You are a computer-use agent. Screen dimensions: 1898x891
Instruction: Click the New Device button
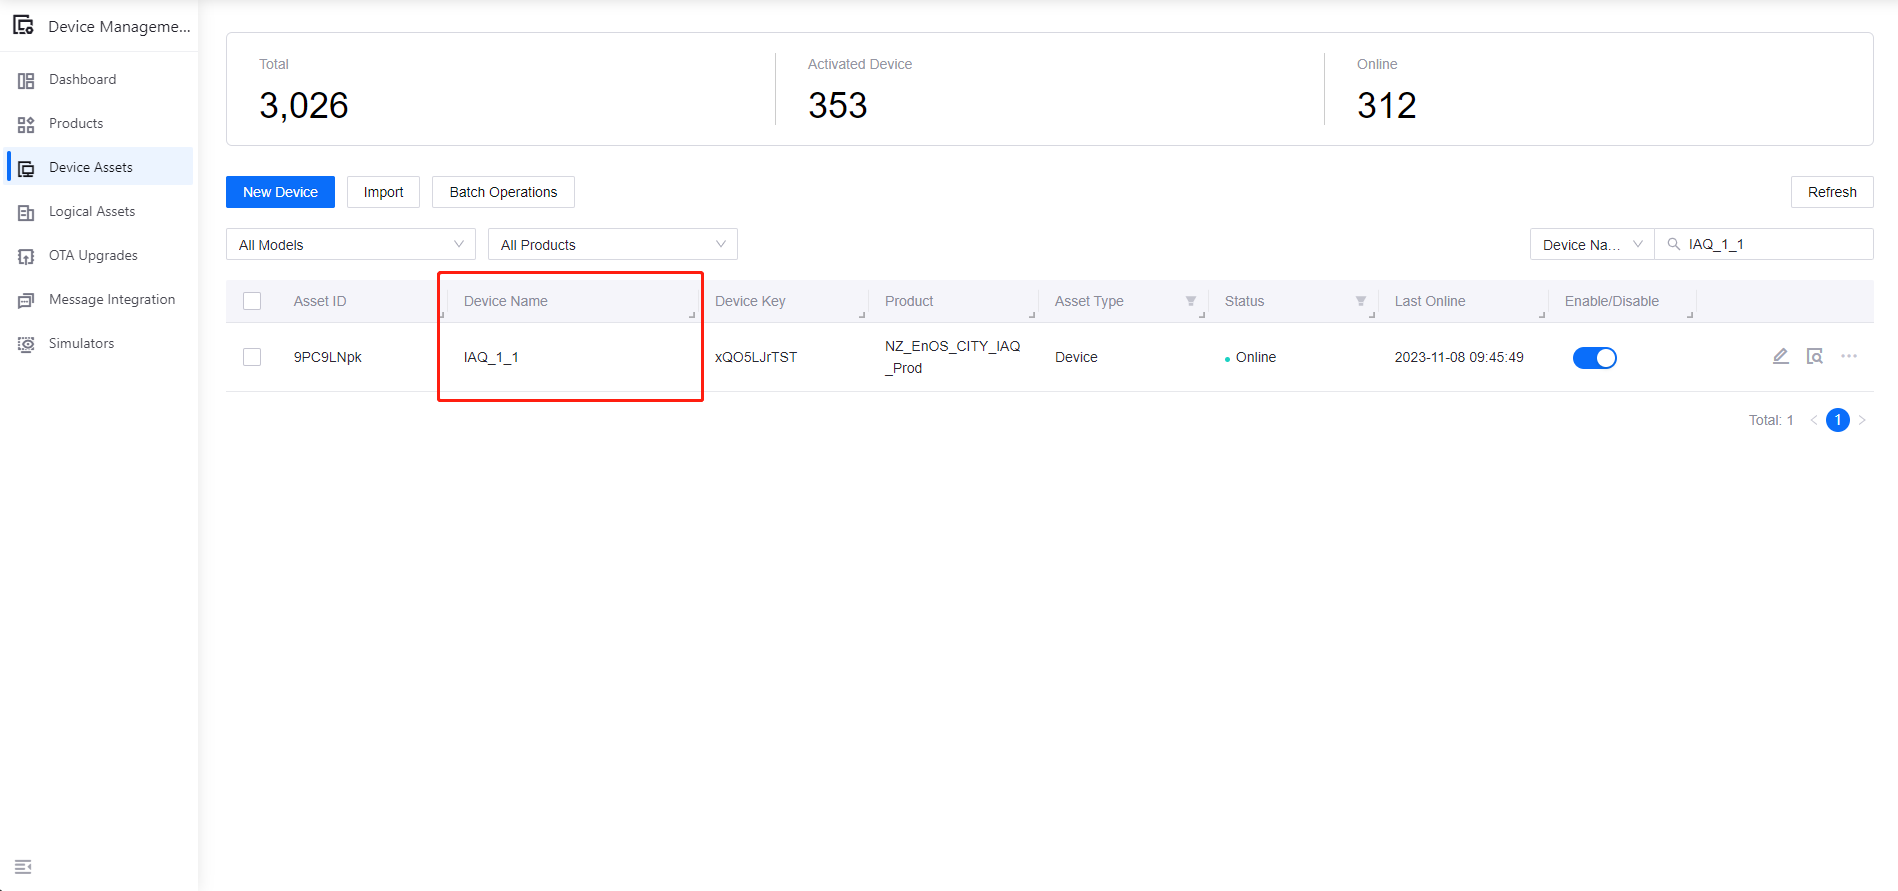pyautogui.click(x=280, y=192)
